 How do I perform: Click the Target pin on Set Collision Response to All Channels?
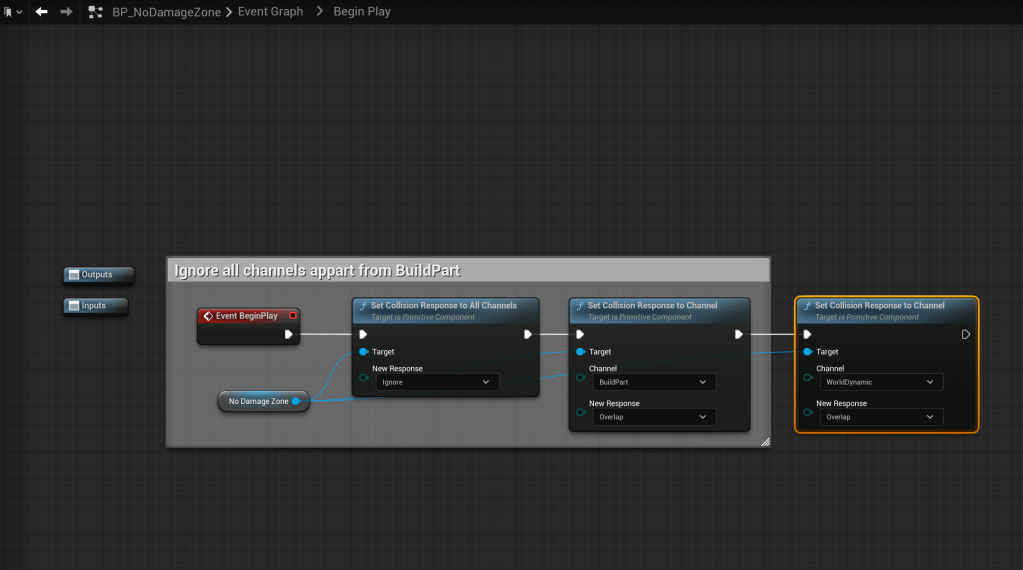pos(363,352)
